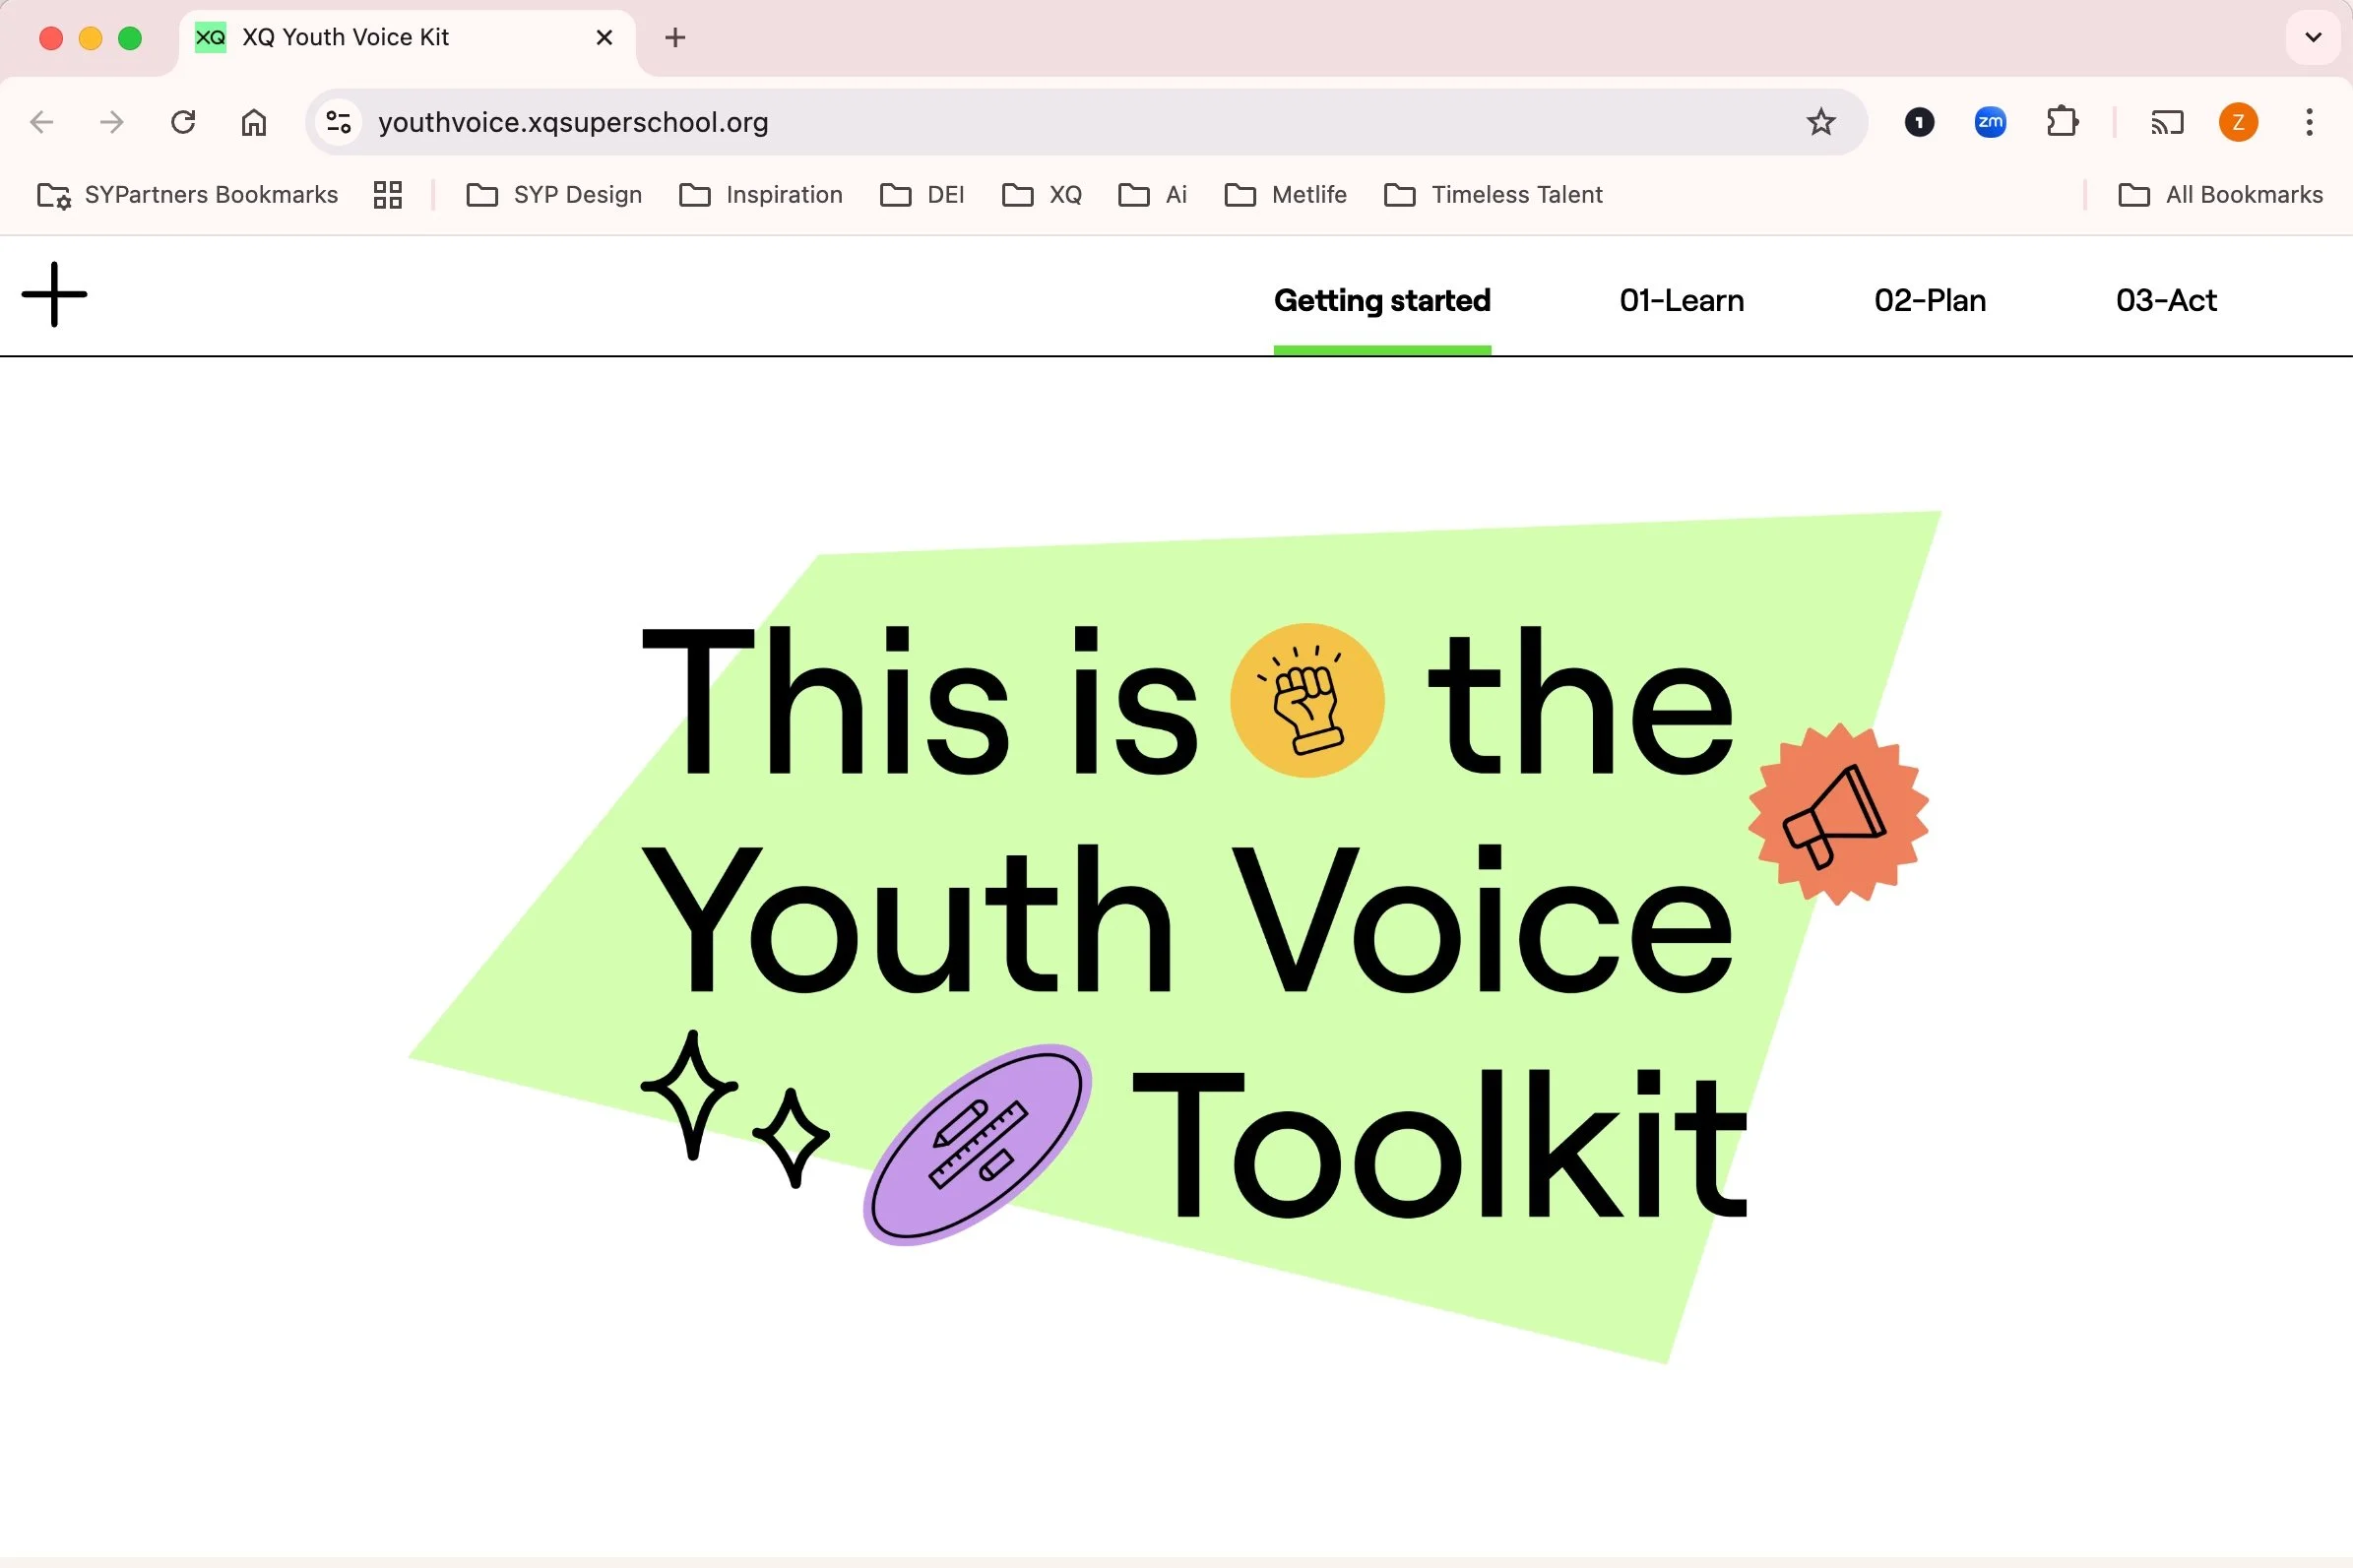Go to the 02-Plan section
Viewport: 2353px width, 1568px height.
[x=1929, y=300]
